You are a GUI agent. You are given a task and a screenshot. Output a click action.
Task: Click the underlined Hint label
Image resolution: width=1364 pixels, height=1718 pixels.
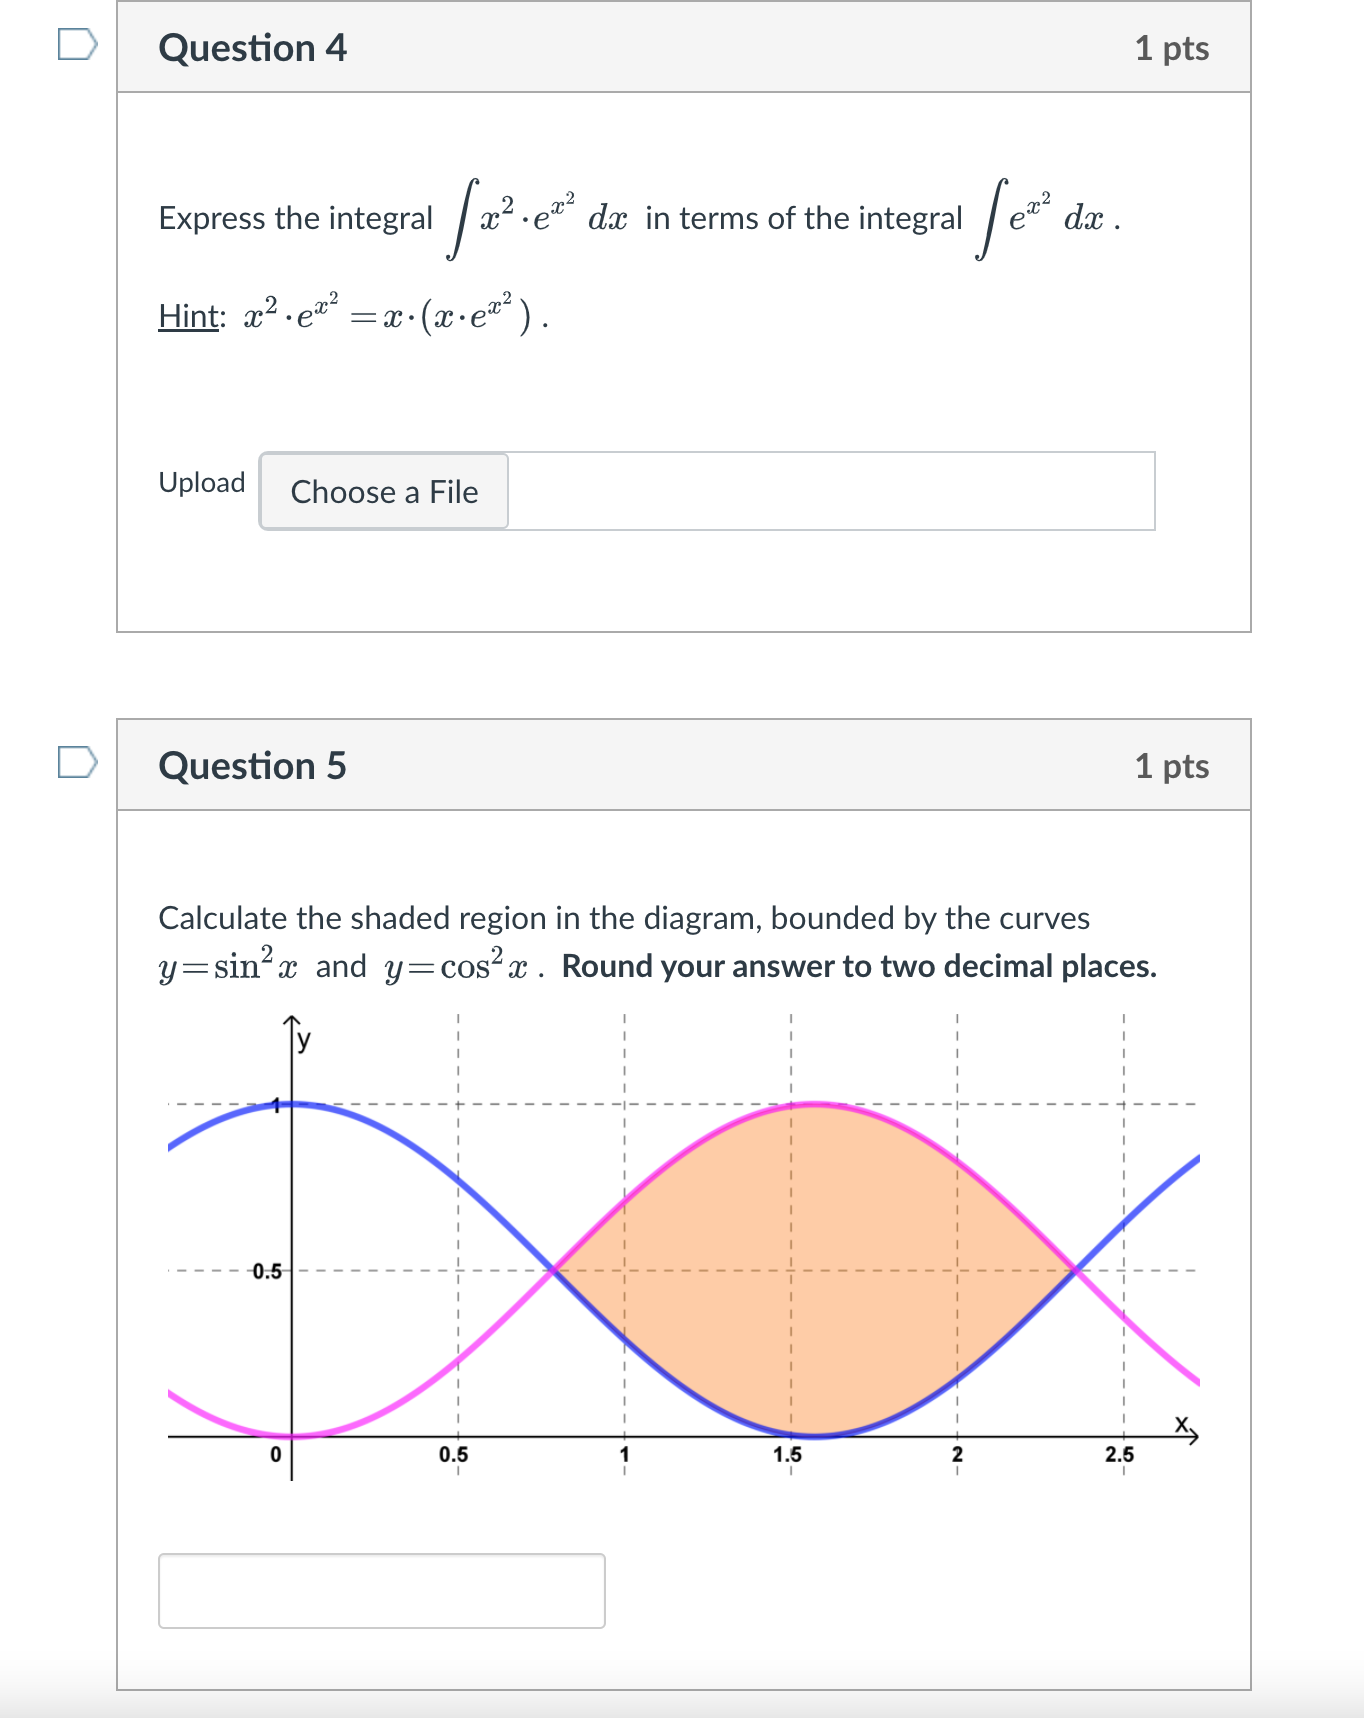(x=190, y=315)
